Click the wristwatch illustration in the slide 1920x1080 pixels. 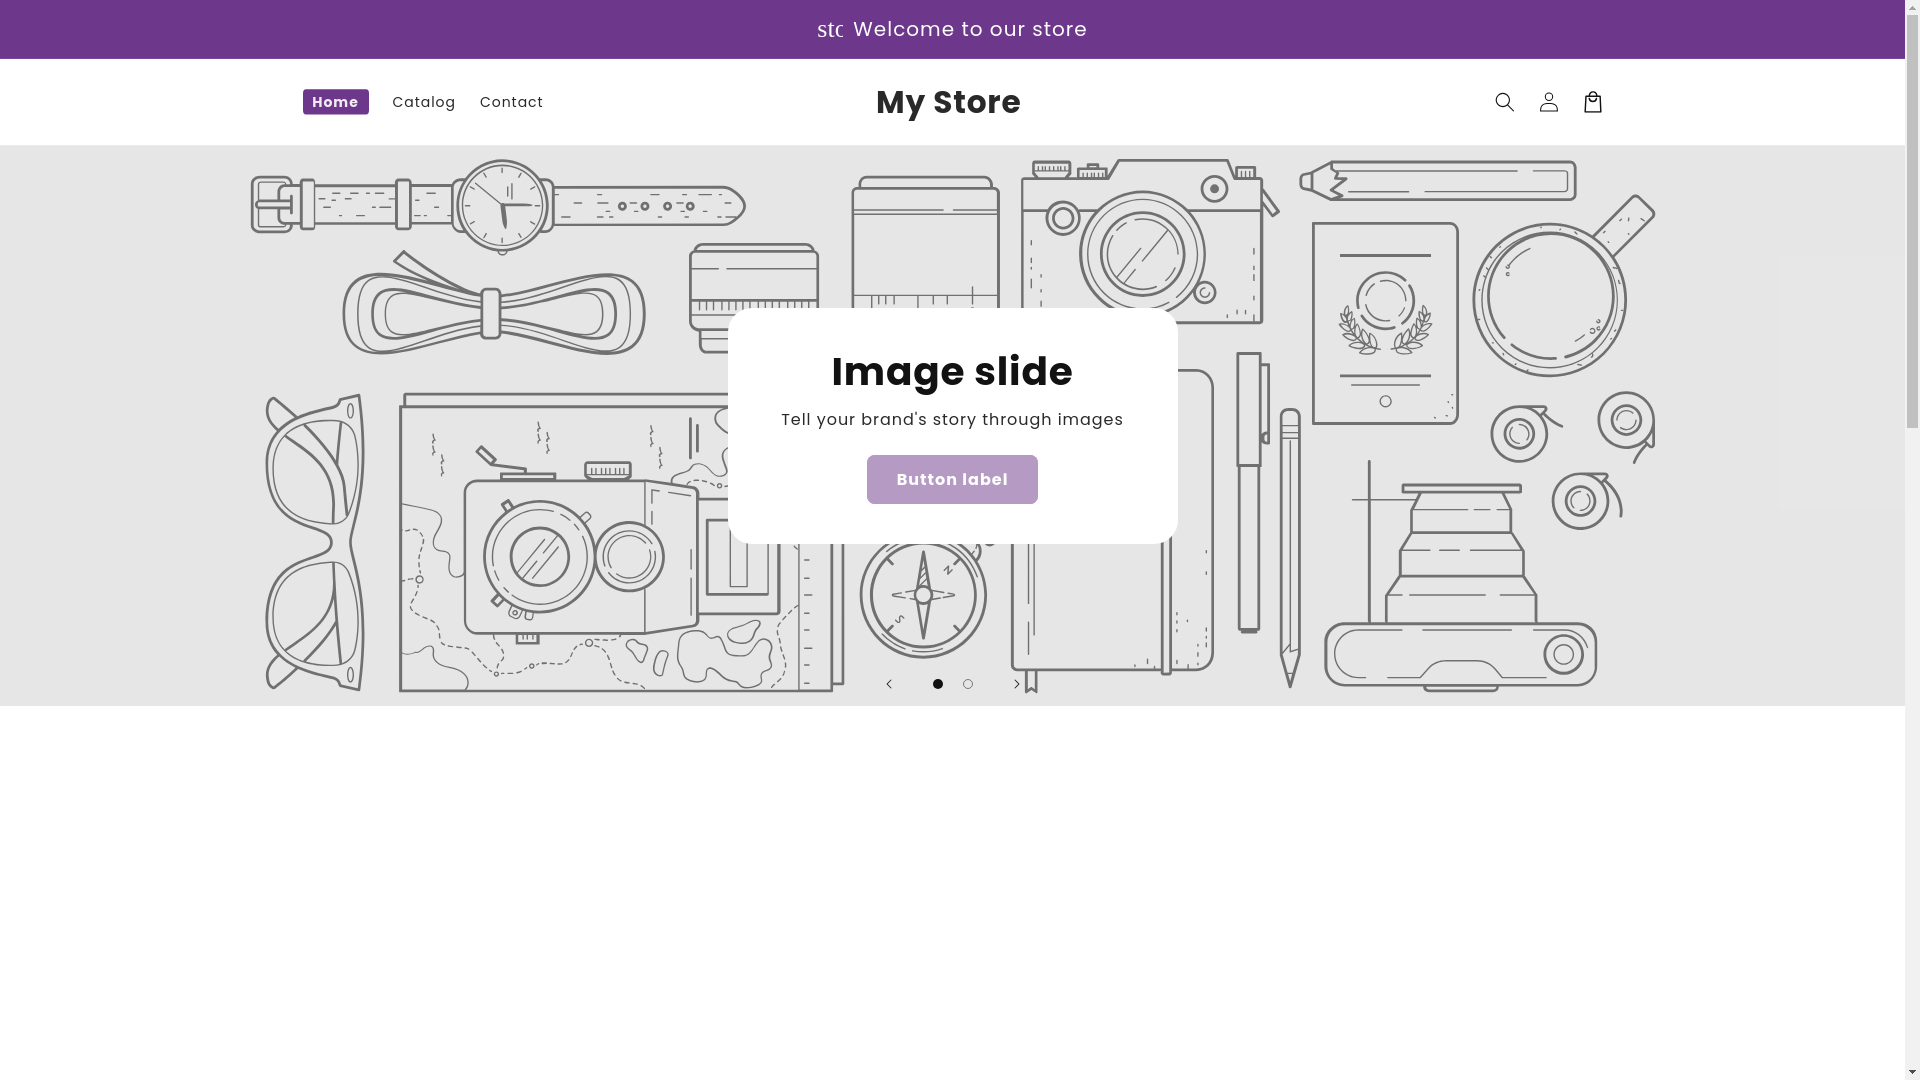[x=502, y=206]
